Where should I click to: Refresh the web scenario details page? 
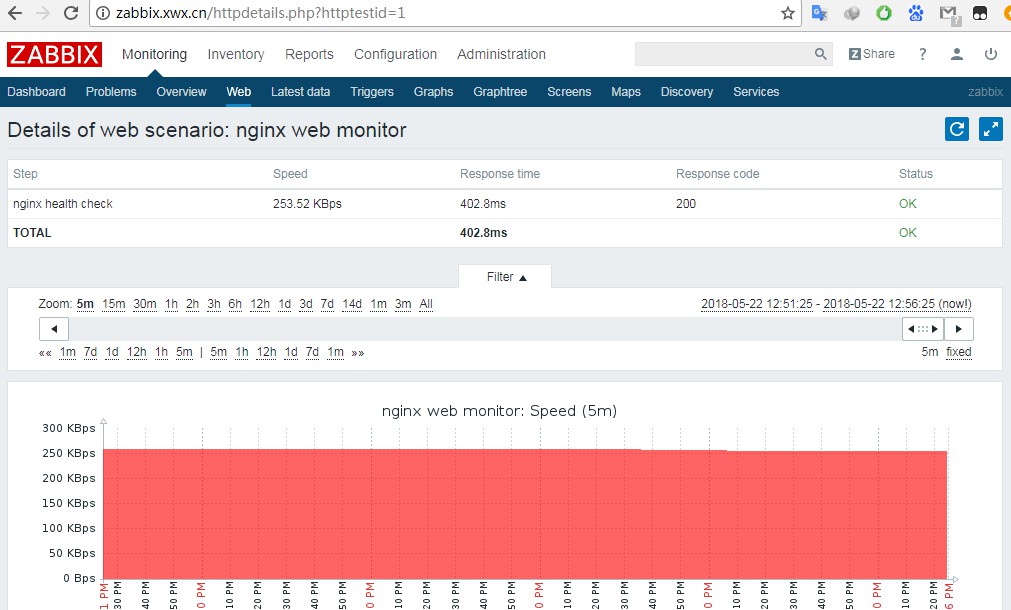pos(957,129)
